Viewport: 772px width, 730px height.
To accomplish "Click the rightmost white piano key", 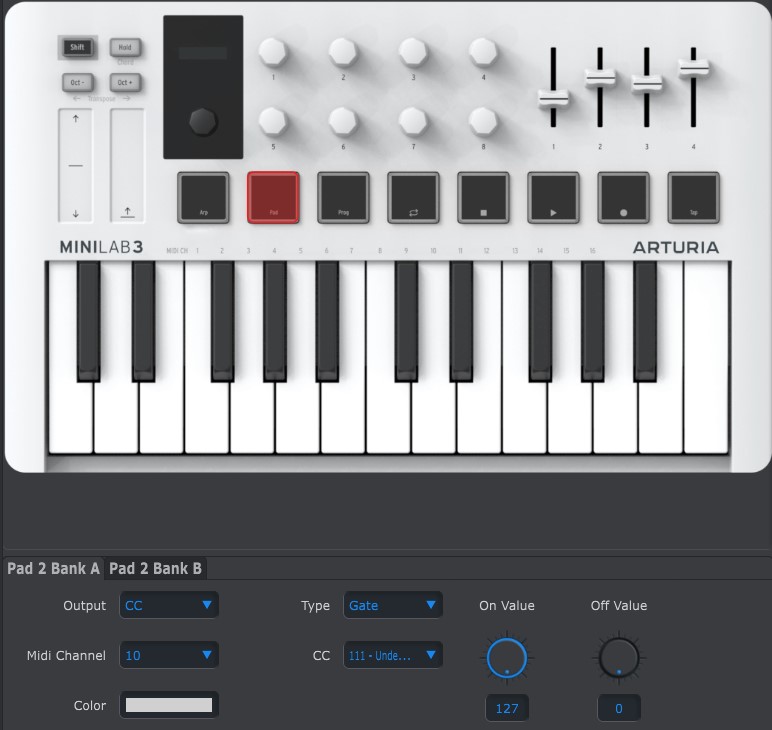I will click(706, 357).
